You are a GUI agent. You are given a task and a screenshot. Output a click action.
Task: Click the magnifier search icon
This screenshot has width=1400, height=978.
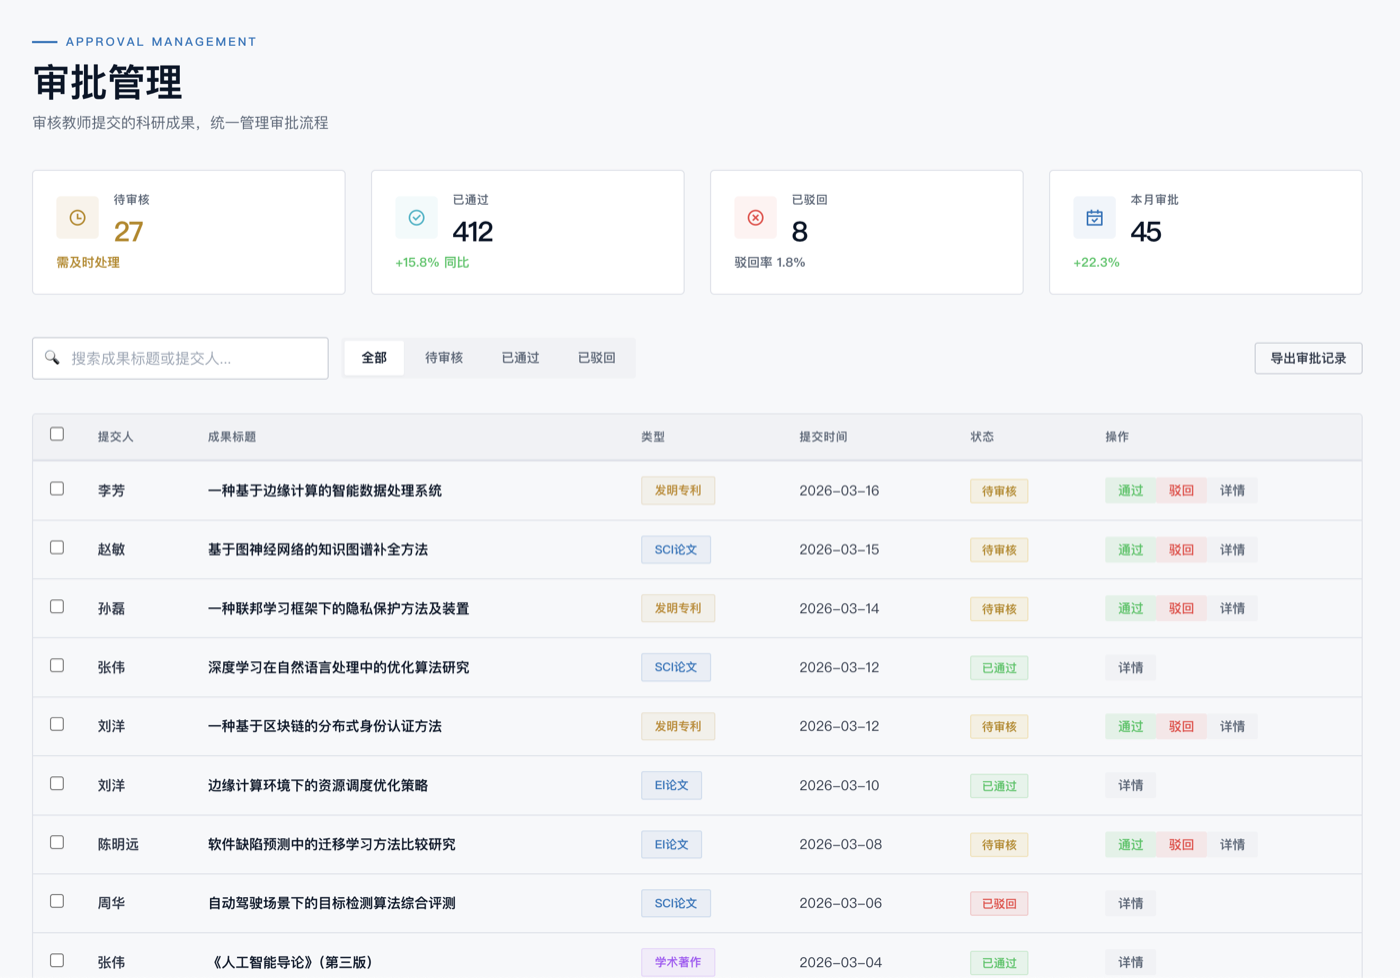point(52,358)
